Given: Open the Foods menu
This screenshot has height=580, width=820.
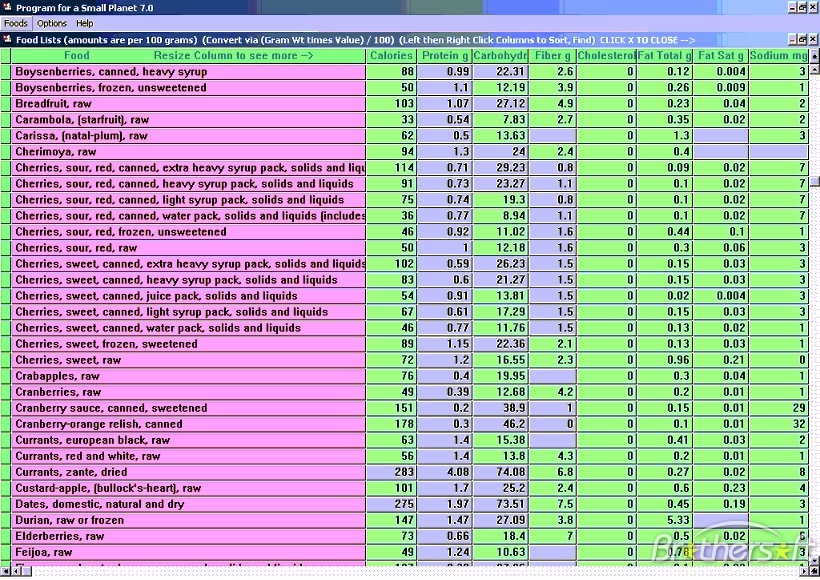Looking at the screenshot, I should point(16,23).
